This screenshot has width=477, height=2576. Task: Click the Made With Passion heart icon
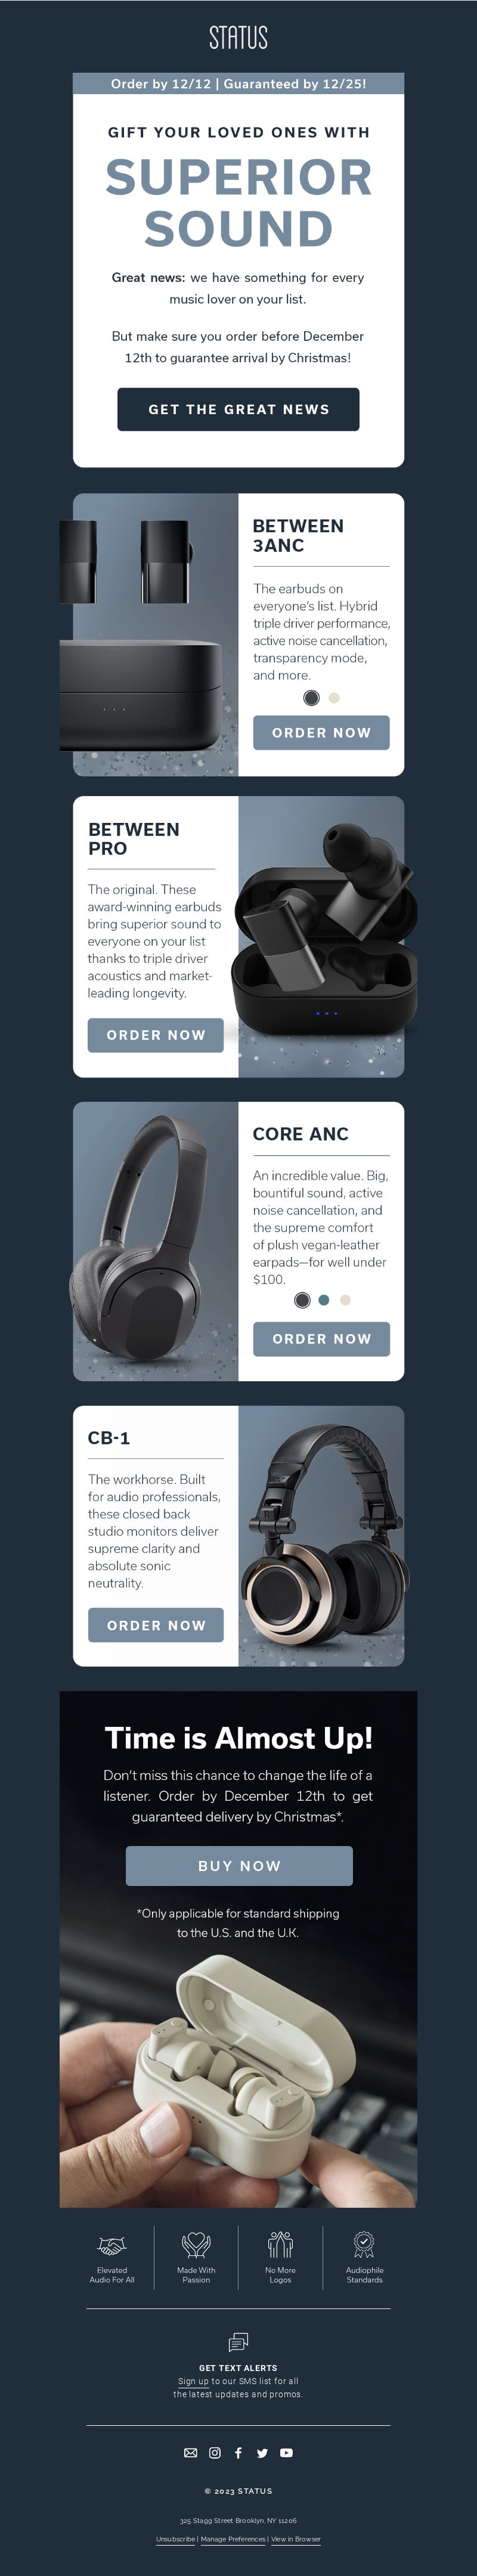(196, 2245)
